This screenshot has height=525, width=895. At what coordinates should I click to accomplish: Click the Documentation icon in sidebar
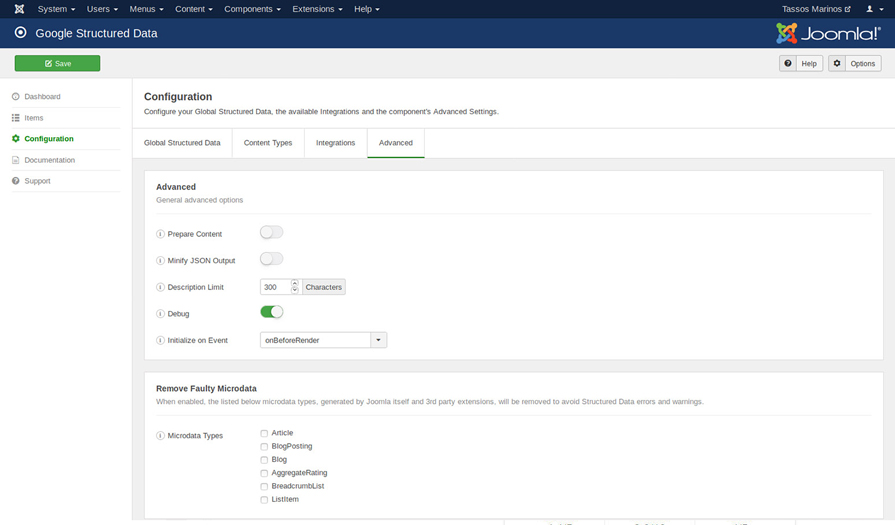click(16, 160)
